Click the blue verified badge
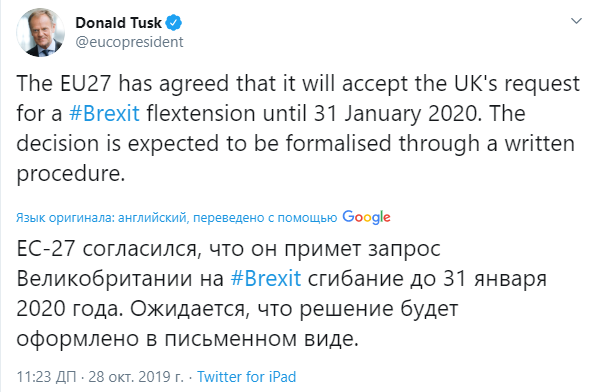The image size is (596, 392). (174, 23)
